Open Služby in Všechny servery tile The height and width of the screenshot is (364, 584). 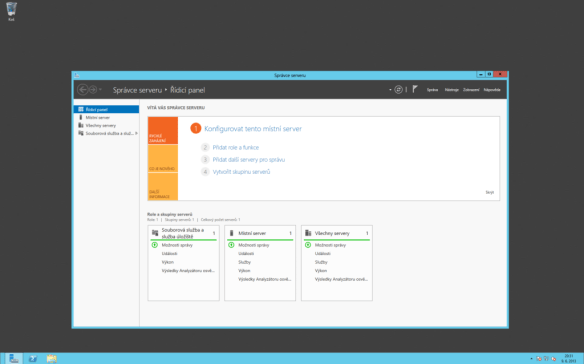321,262
